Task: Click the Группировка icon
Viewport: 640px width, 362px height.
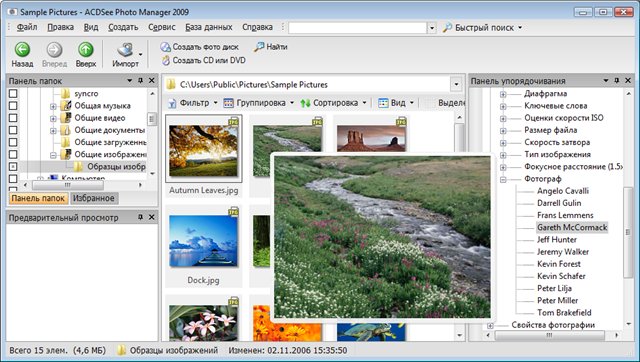Action: pos(228,103)
